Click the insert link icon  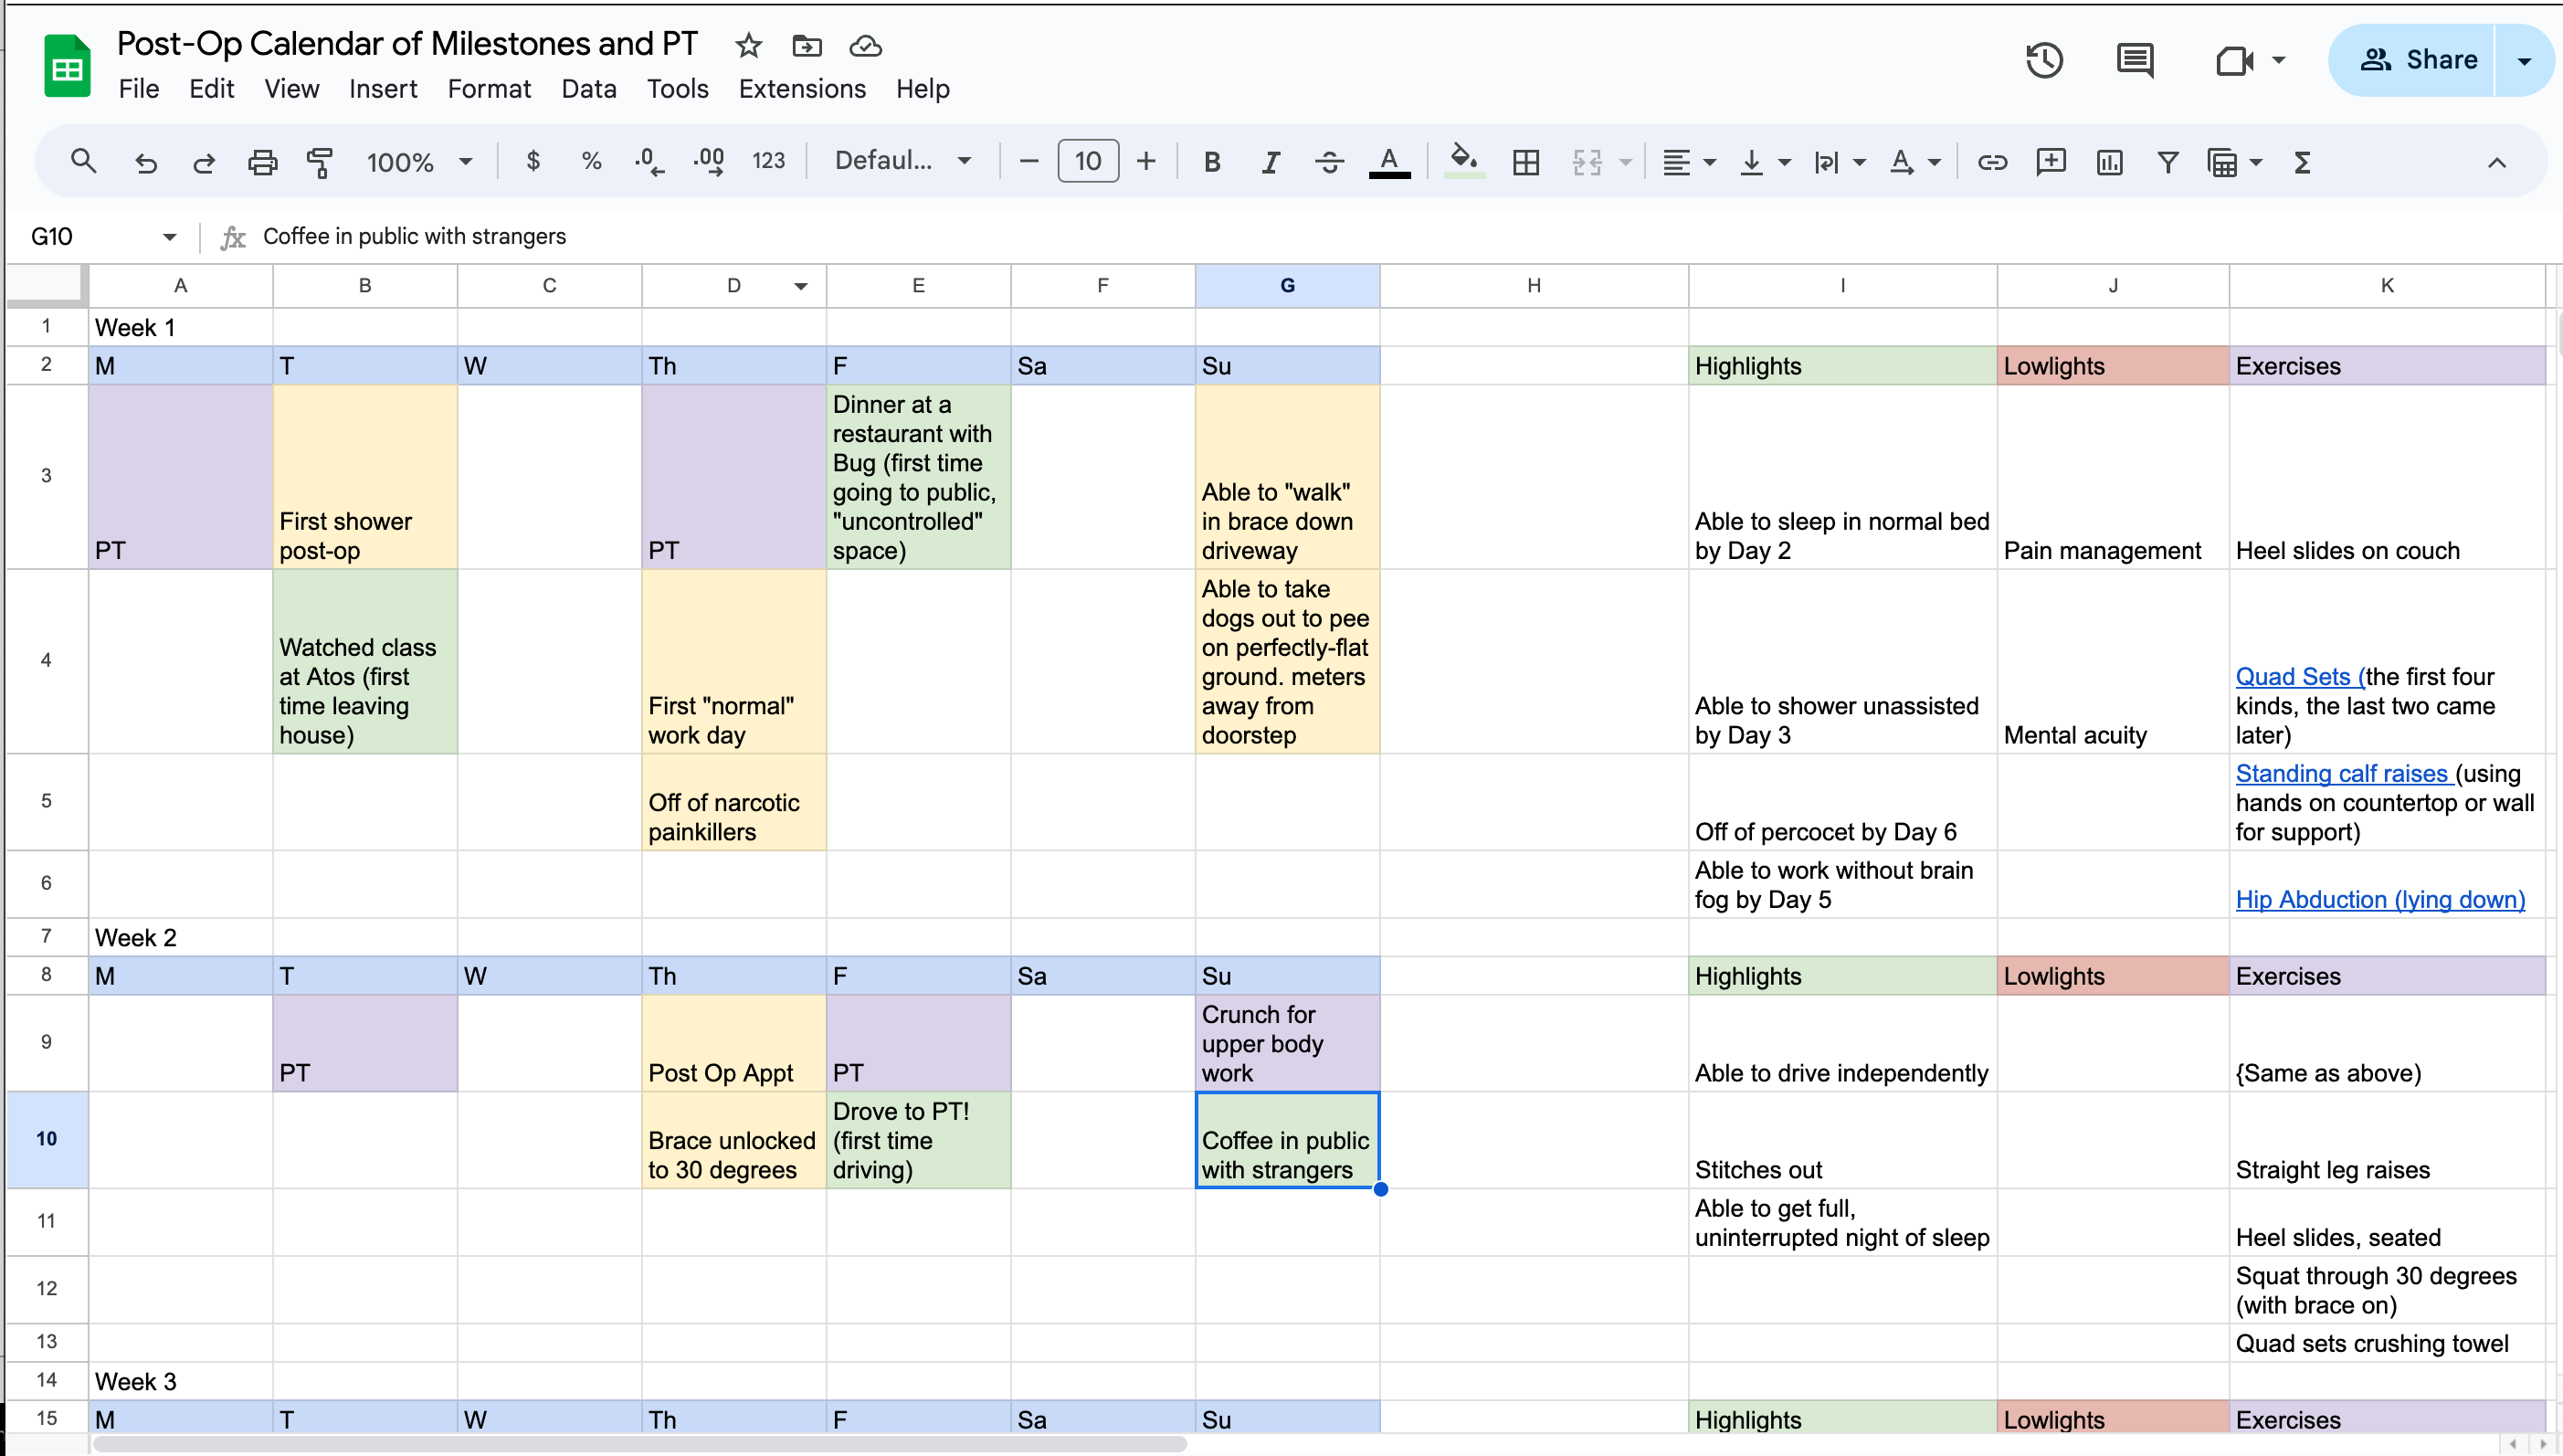1991,162
